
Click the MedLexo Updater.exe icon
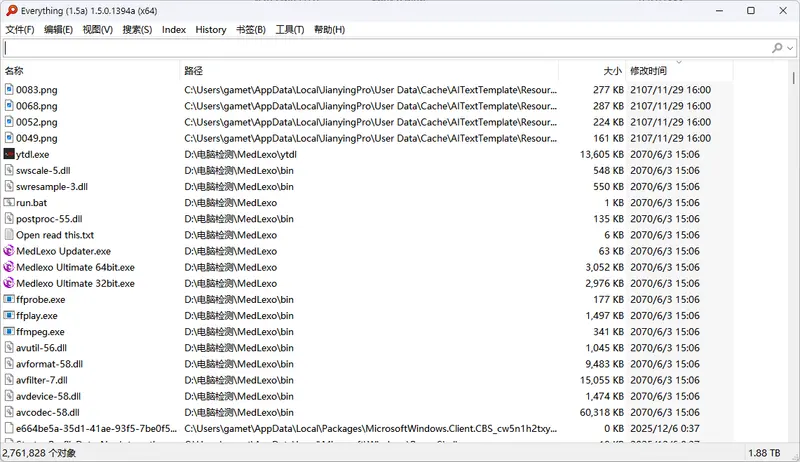point(9,251)
